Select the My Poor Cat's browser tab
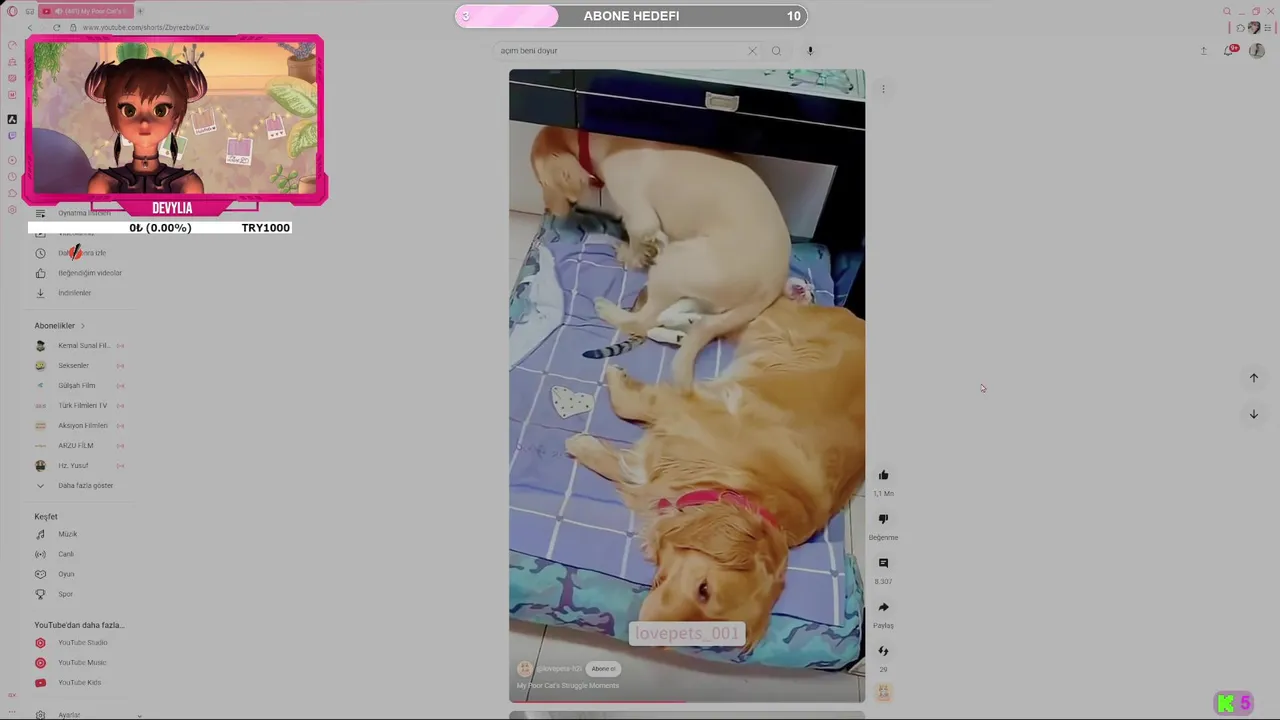Screen dimensions: 1280x720 click(85, 11)
